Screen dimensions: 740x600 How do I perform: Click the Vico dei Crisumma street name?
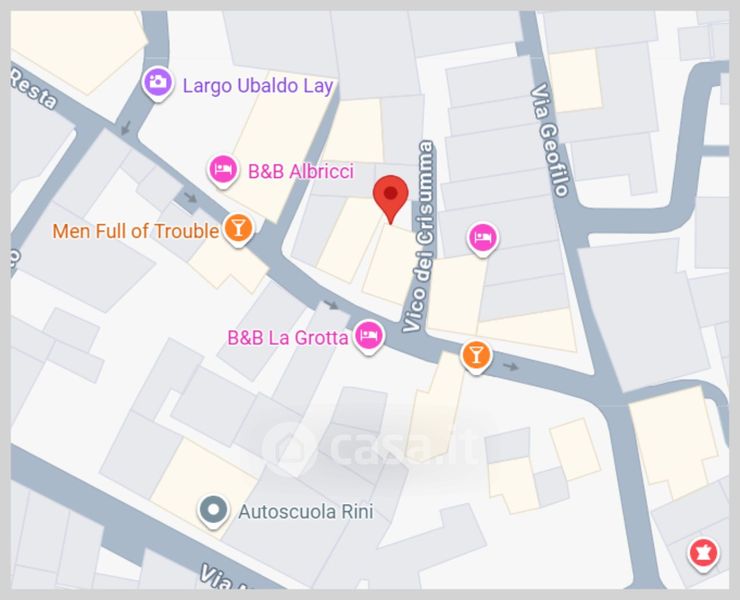(x=420, y=236)
